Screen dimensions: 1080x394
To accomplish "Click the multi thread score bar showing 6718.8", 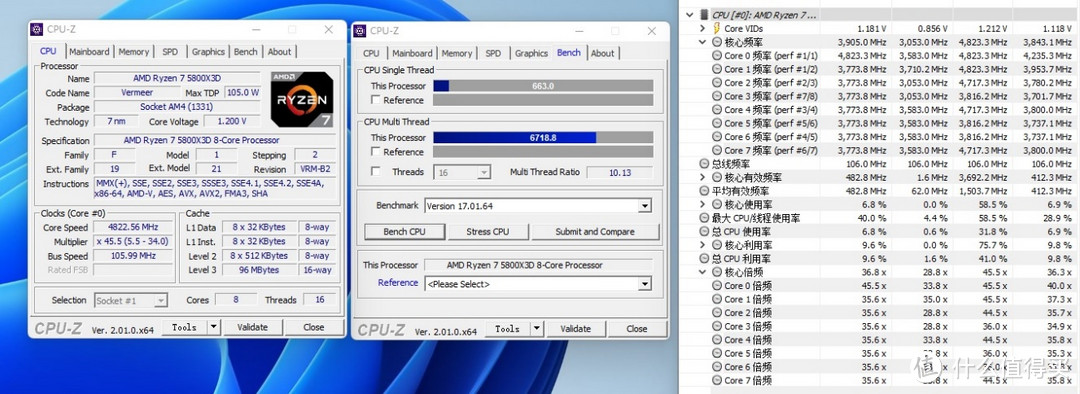I will pyautogui.click(x=543, y=138).
